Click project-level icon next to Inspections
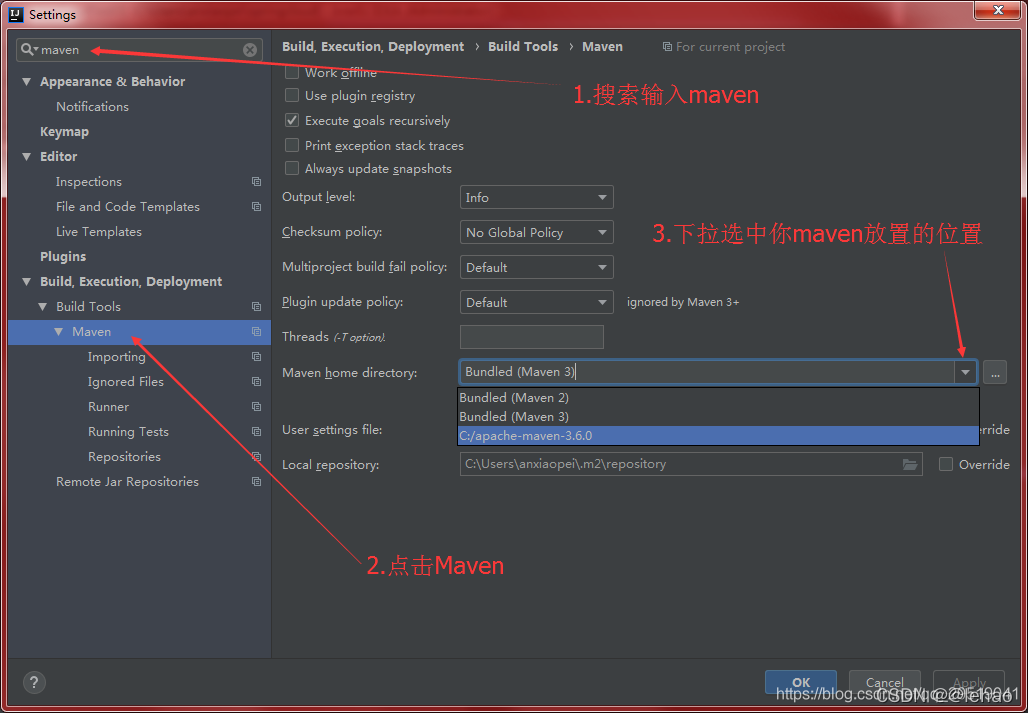Screen dimensions: 1028x713 click(x=256, y=182)
